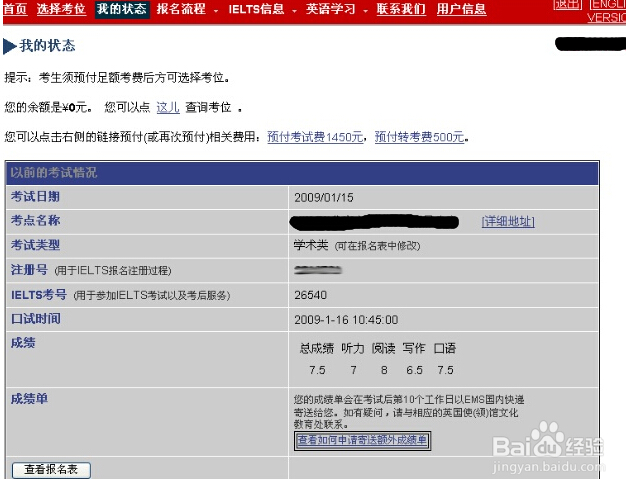Click the balance text 您的余额是¥0元
The height and width of the screenshot is (483, 626).
click(x=48, y=107)
